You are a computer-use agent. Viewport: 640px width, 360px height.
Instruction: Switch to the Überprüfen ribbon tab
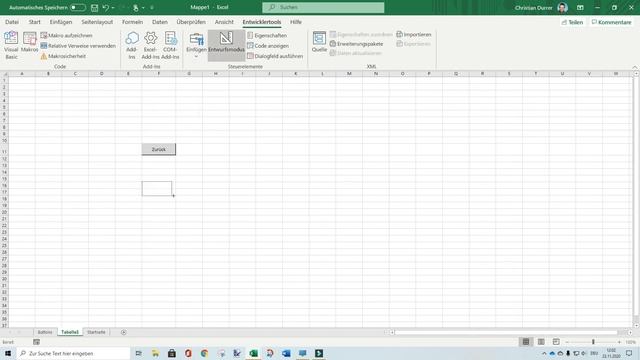(191, 22)
